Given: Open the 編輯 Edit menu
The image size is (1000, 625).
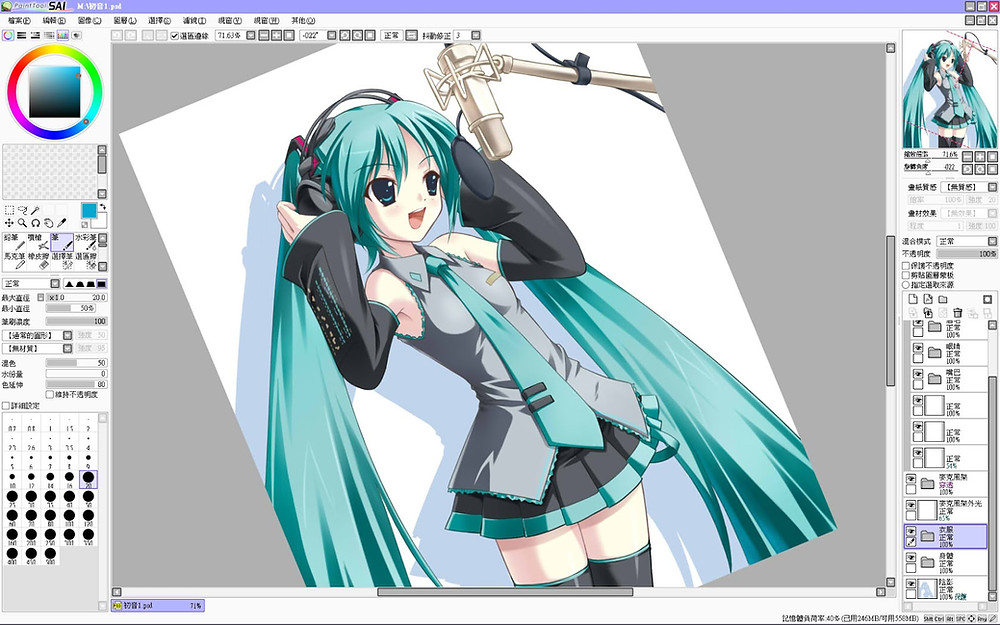Looking at the screenshot, I should (x=54, y=20).
